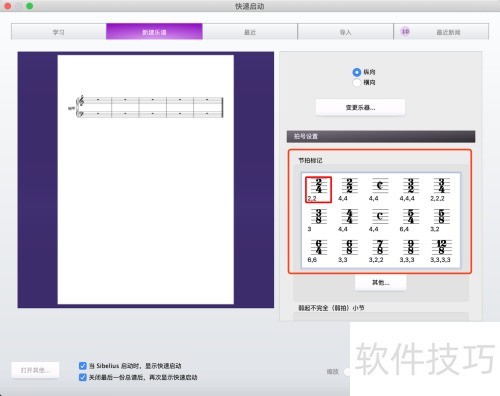Select the 4/4 numeric time signature
Viewport: 500px width, 396px height.
[349, 220]
